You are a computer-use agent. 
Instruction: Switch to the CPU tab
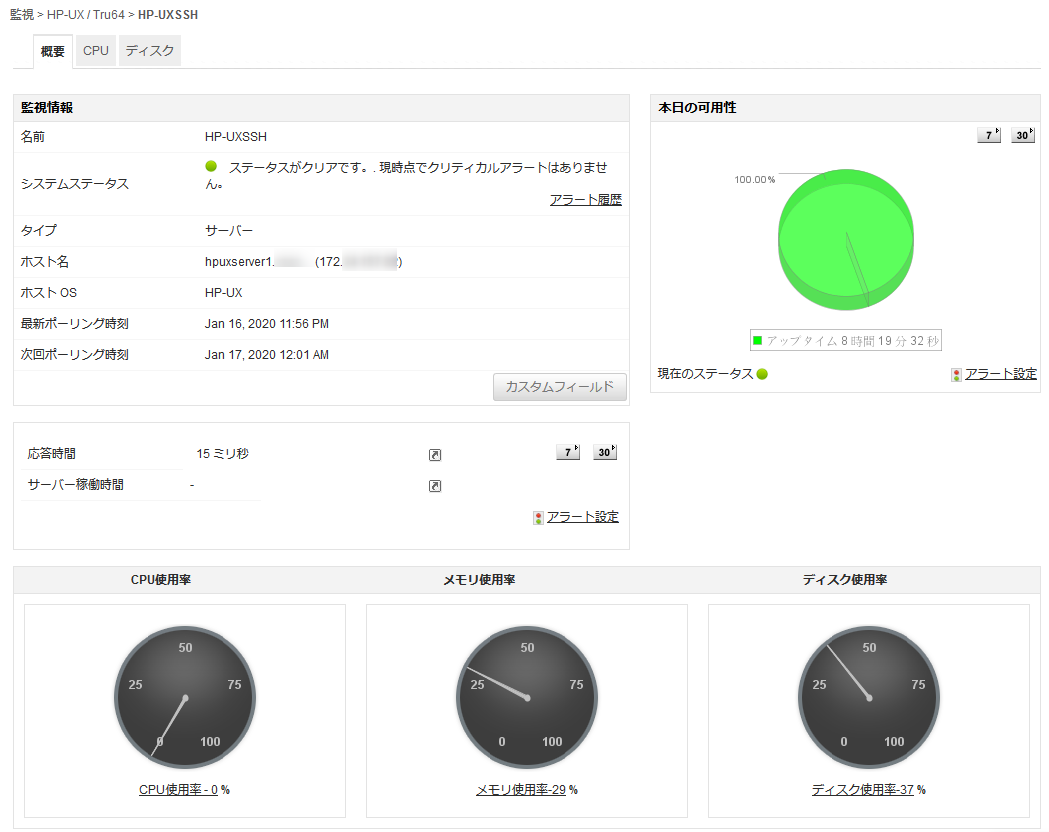coord(96,51)
